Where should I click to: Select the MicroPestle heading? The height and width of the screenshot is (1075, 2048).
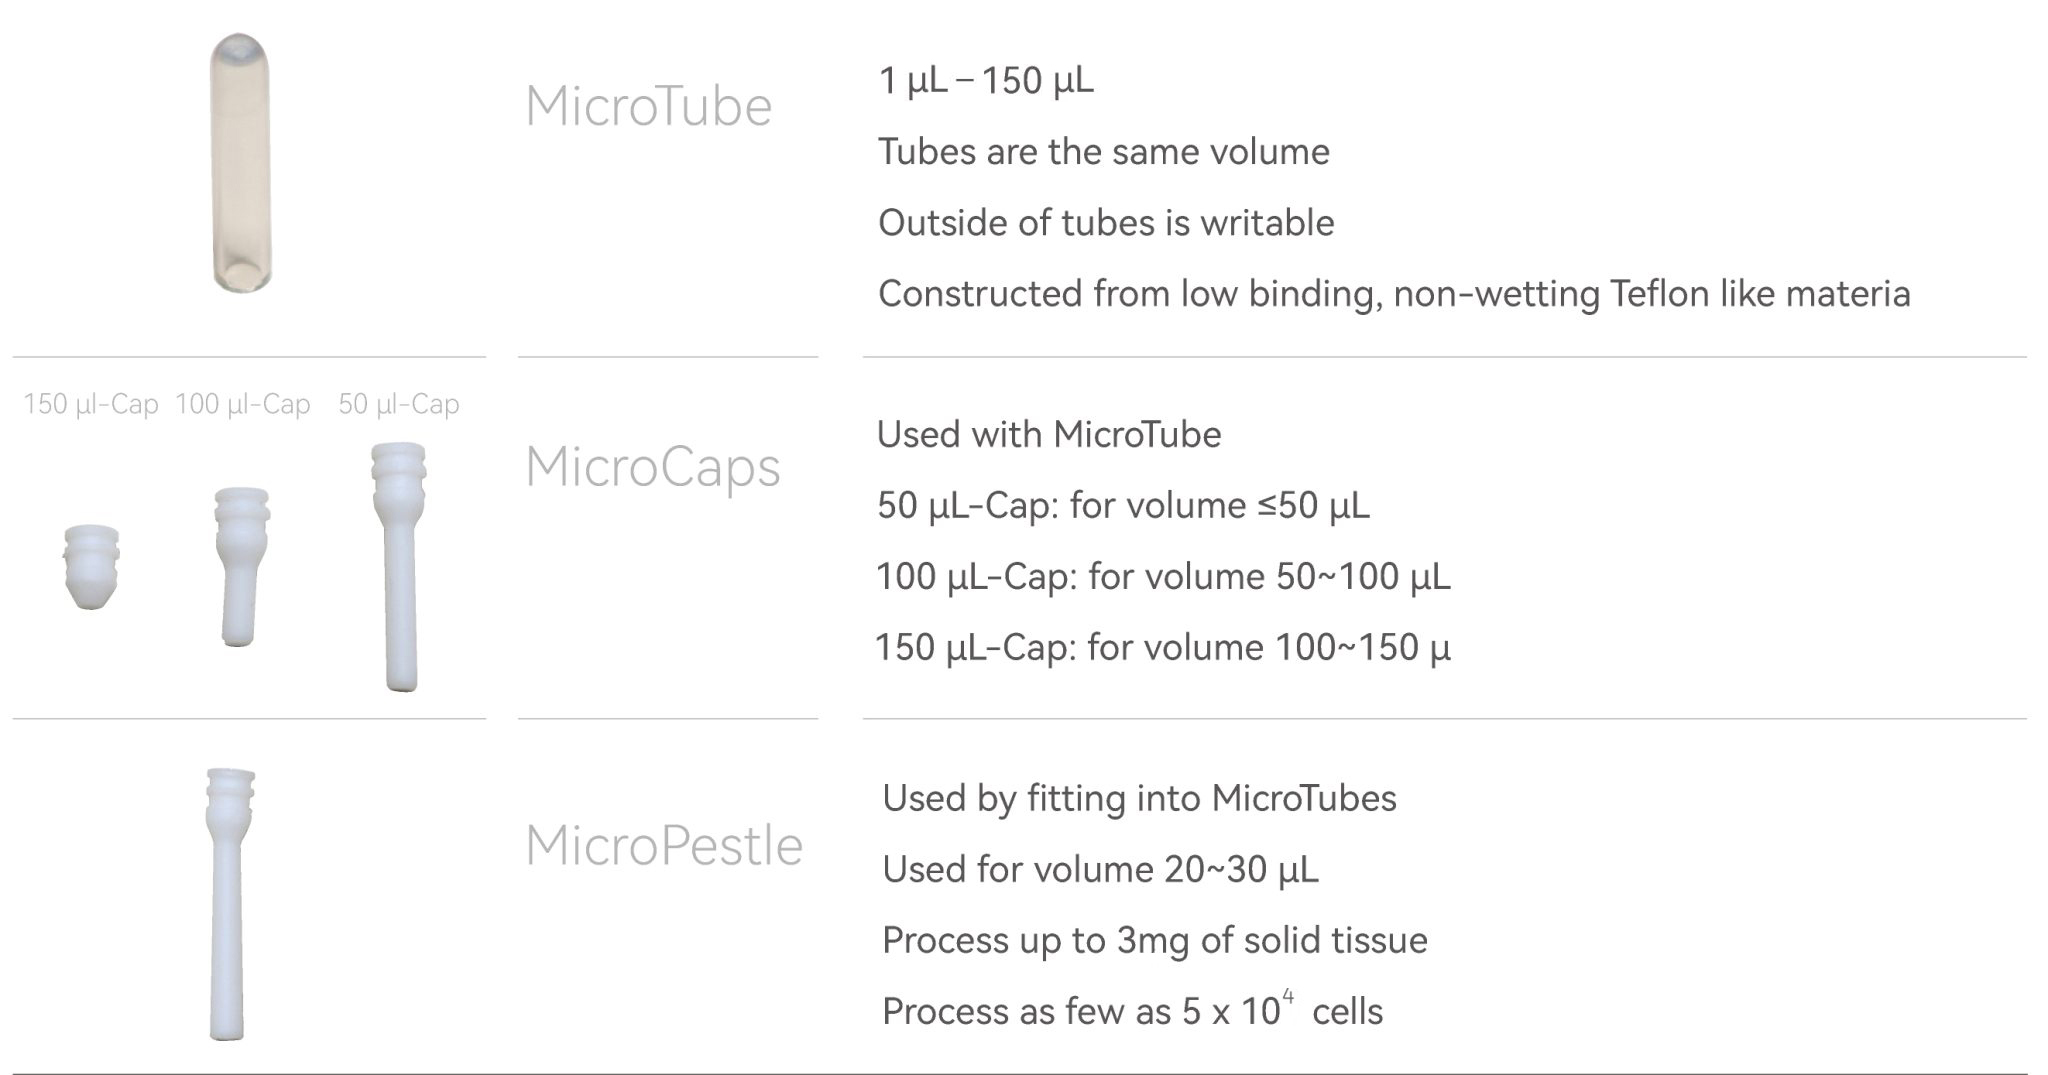coord(664,845)
